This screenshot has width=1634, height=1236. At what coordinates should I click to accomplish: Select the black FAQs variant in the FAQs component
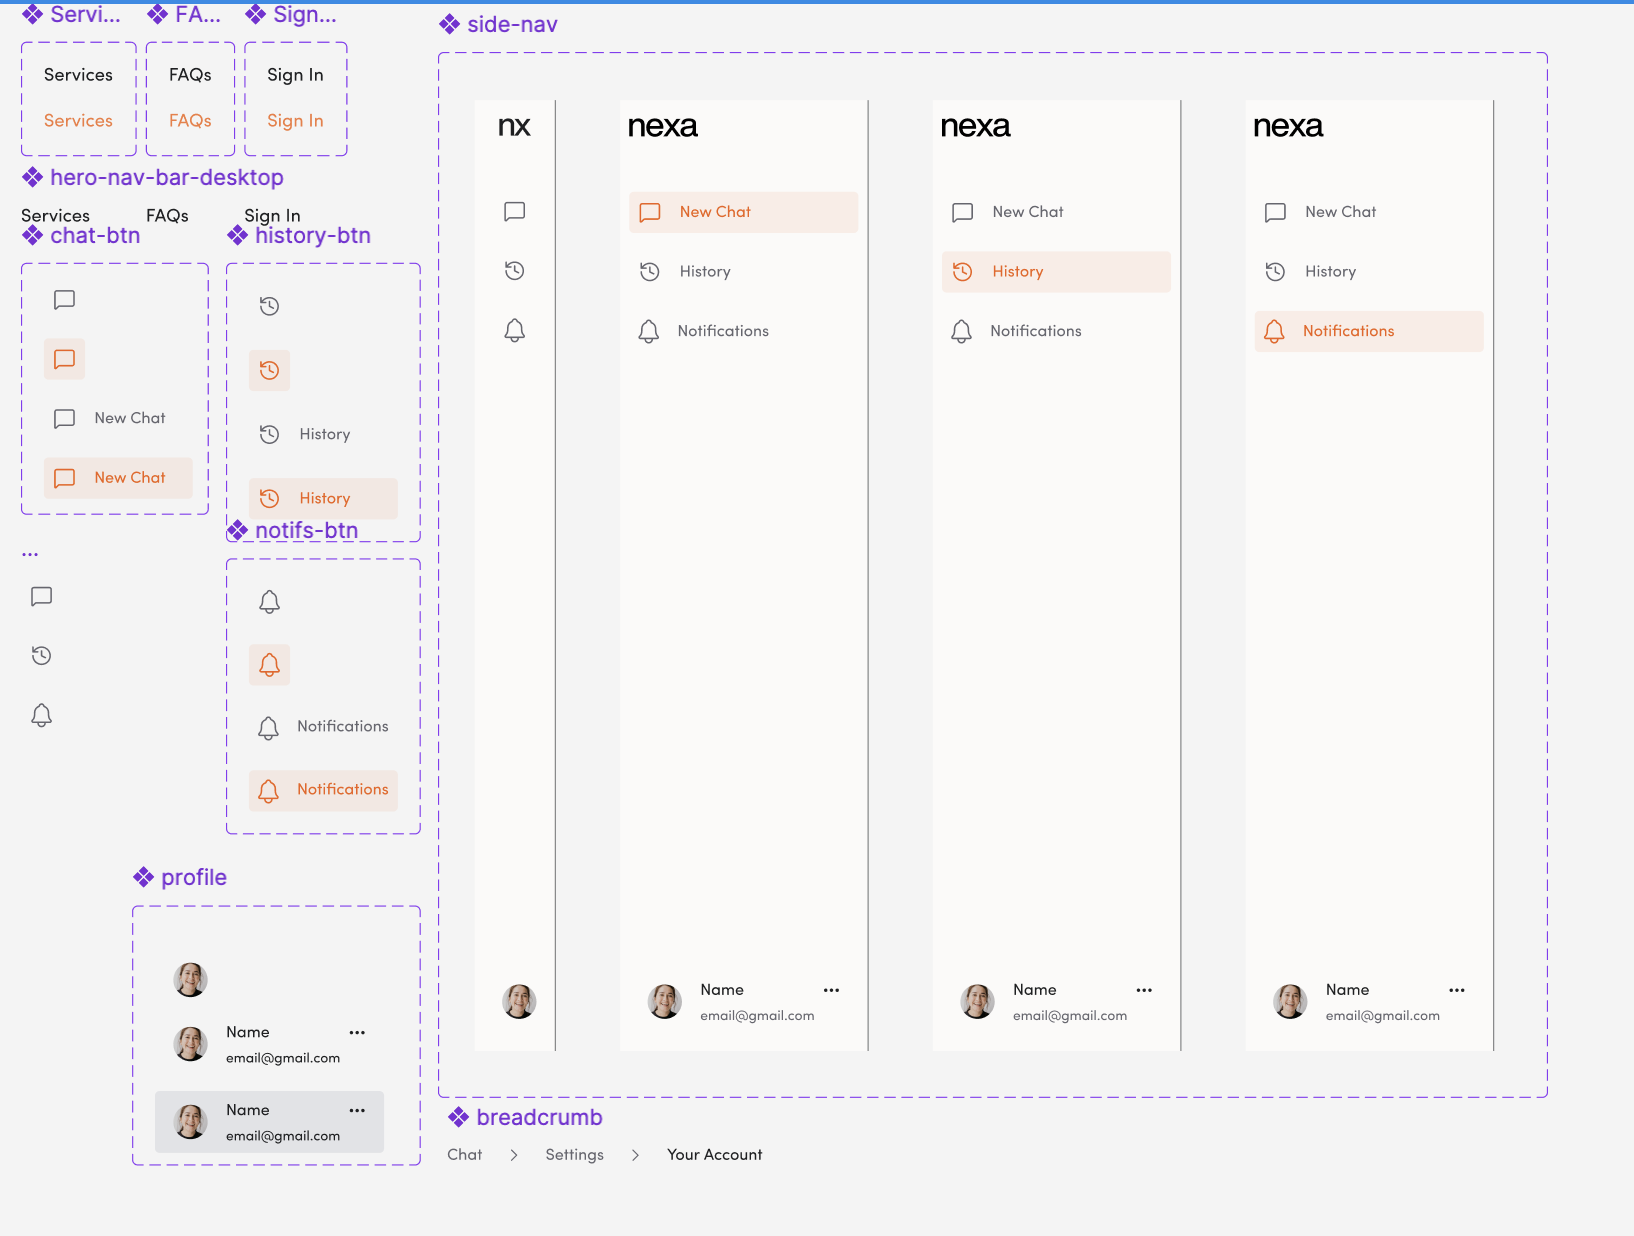(190, 75)
